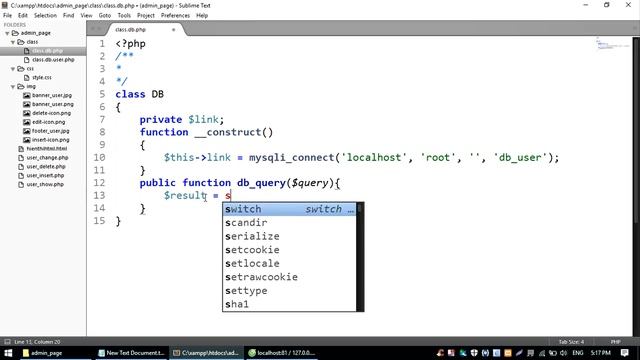640x360 pixels.
Task: Choose serialize autocomplete suggestion
Action: (x=289, y=236)
